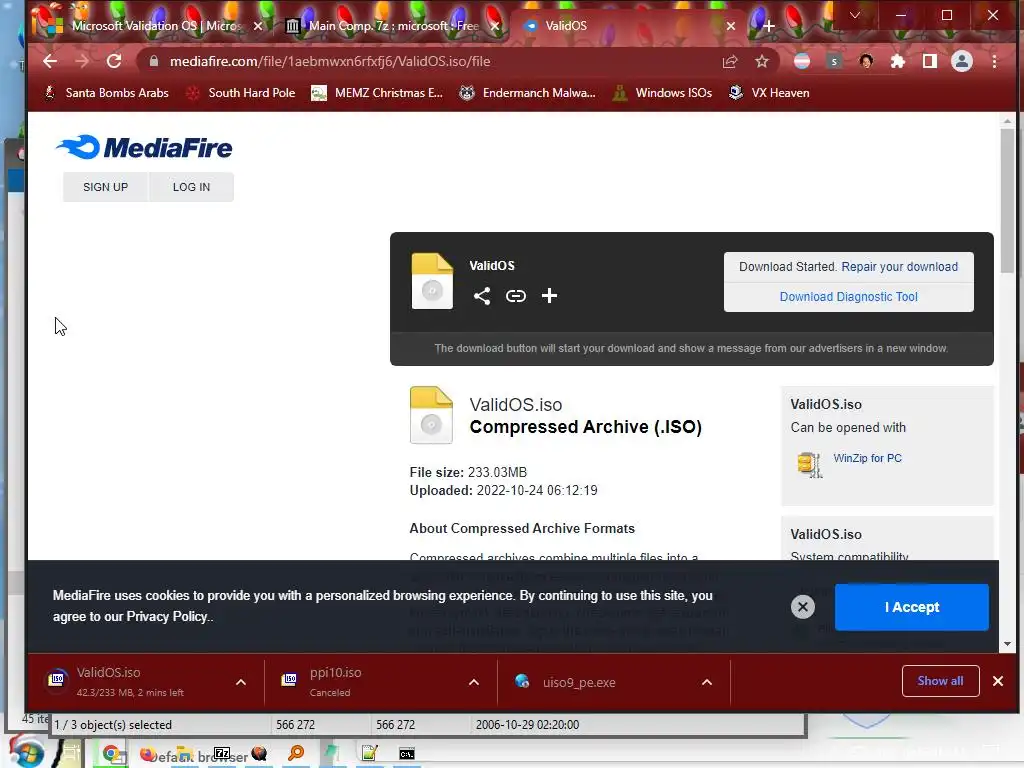The height and width of the screenshot is (768, 1024).
Task: Click the SIGN UP button
Action: [106, 187]
